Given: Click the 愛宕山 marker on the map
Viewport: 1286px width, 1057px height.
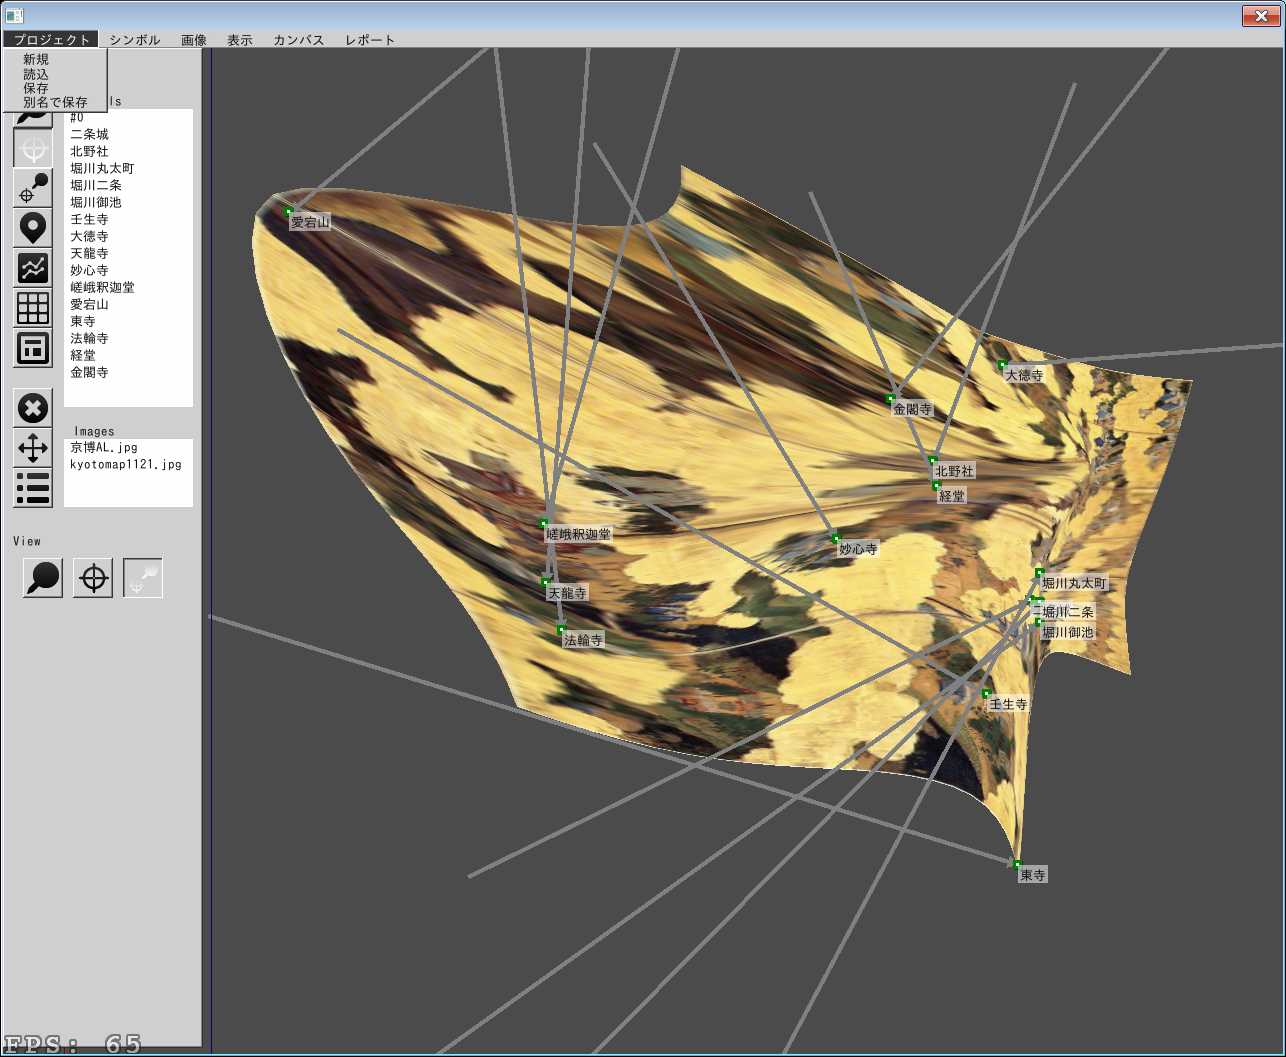Looking at the screenshot, I should click(x=289, y=211).
